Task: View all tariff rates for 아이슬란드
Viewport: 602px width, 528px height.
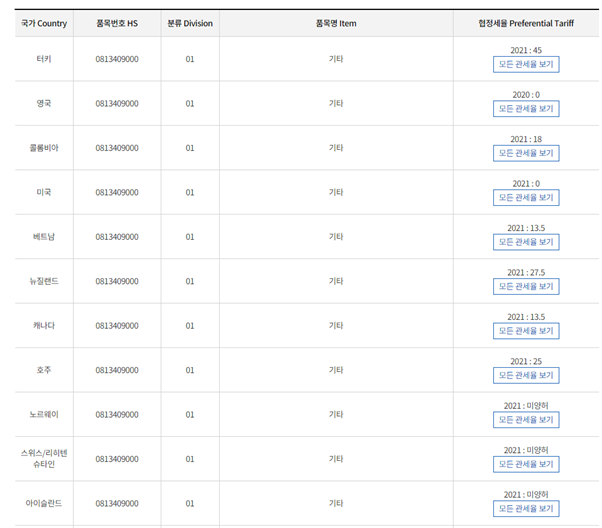Action: [x=526, y=509]
